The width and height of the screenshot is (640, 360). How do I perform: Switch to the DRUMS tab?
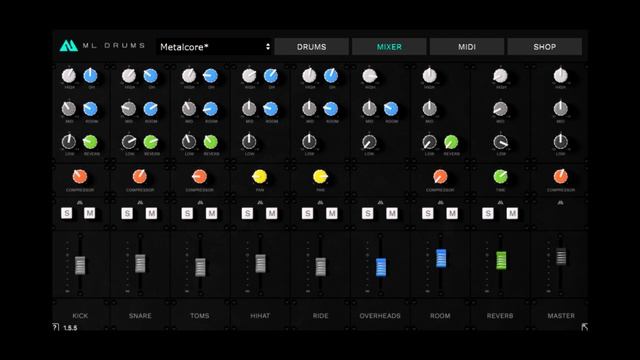311,47
